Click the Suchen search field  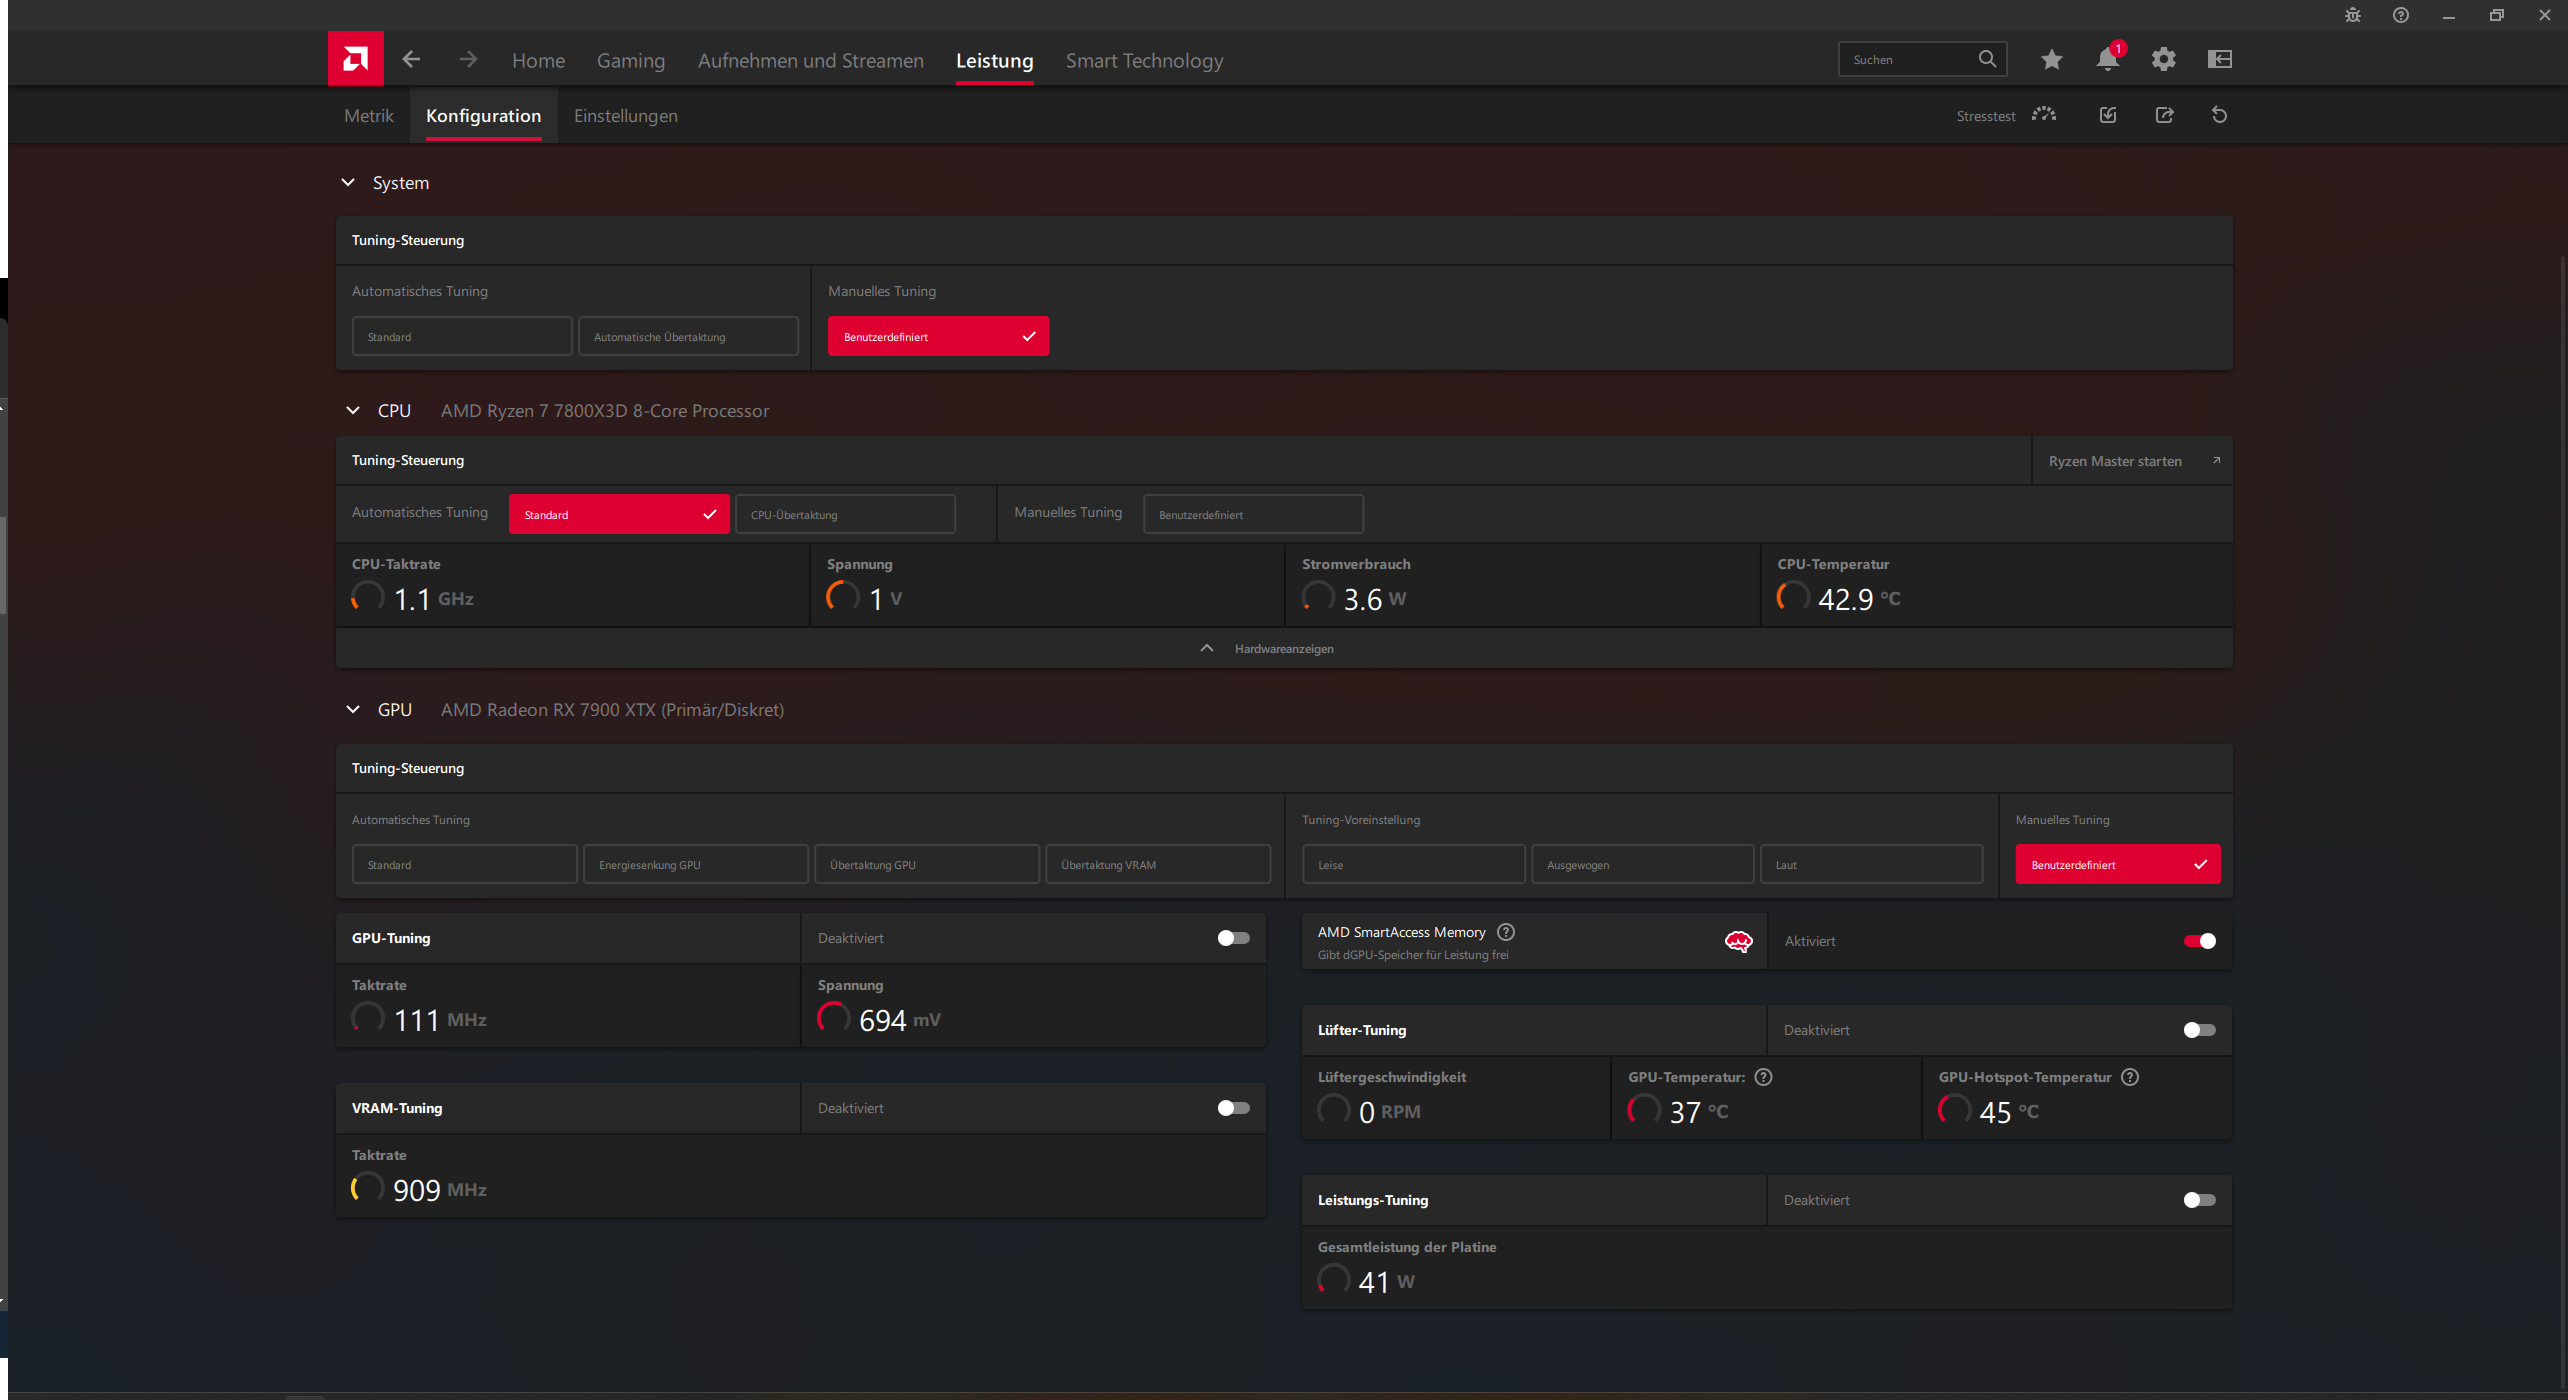click(1910, 60)
